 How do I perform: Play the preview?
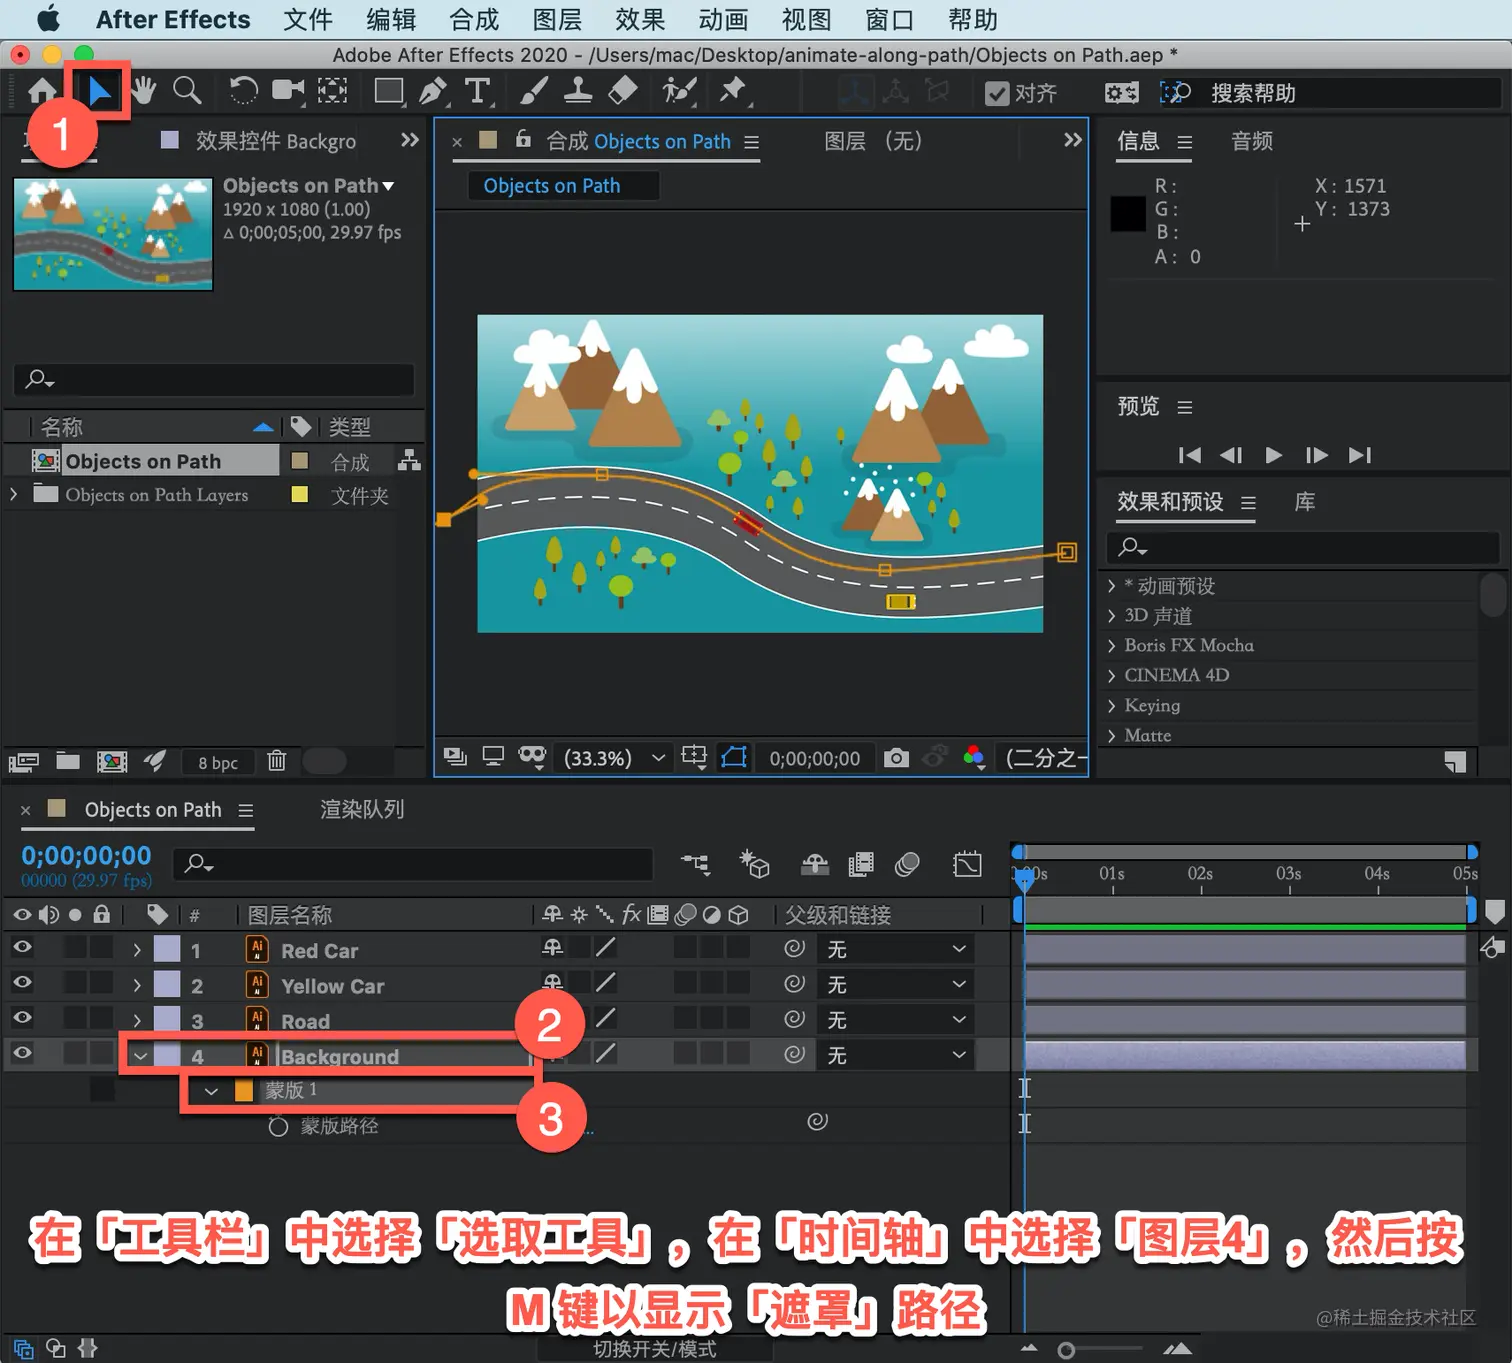(x=1273, y=455)
